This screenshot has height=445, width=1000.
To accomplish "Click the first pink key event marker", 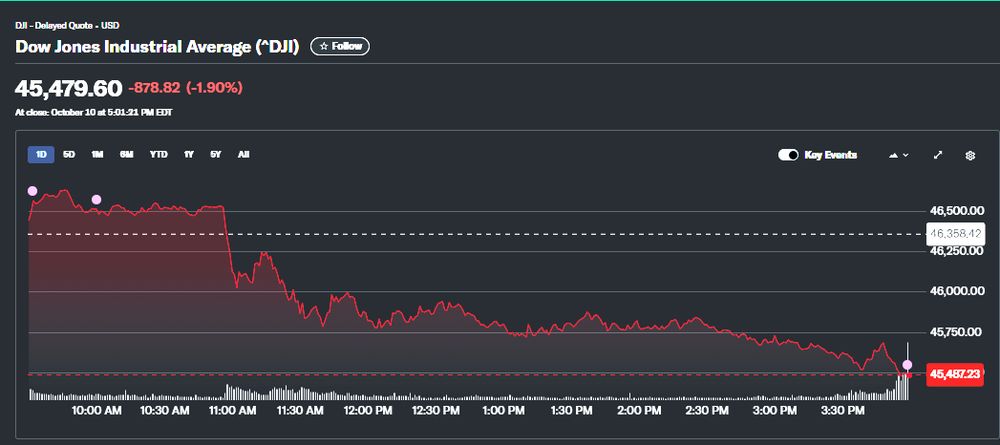I will 32,191.
